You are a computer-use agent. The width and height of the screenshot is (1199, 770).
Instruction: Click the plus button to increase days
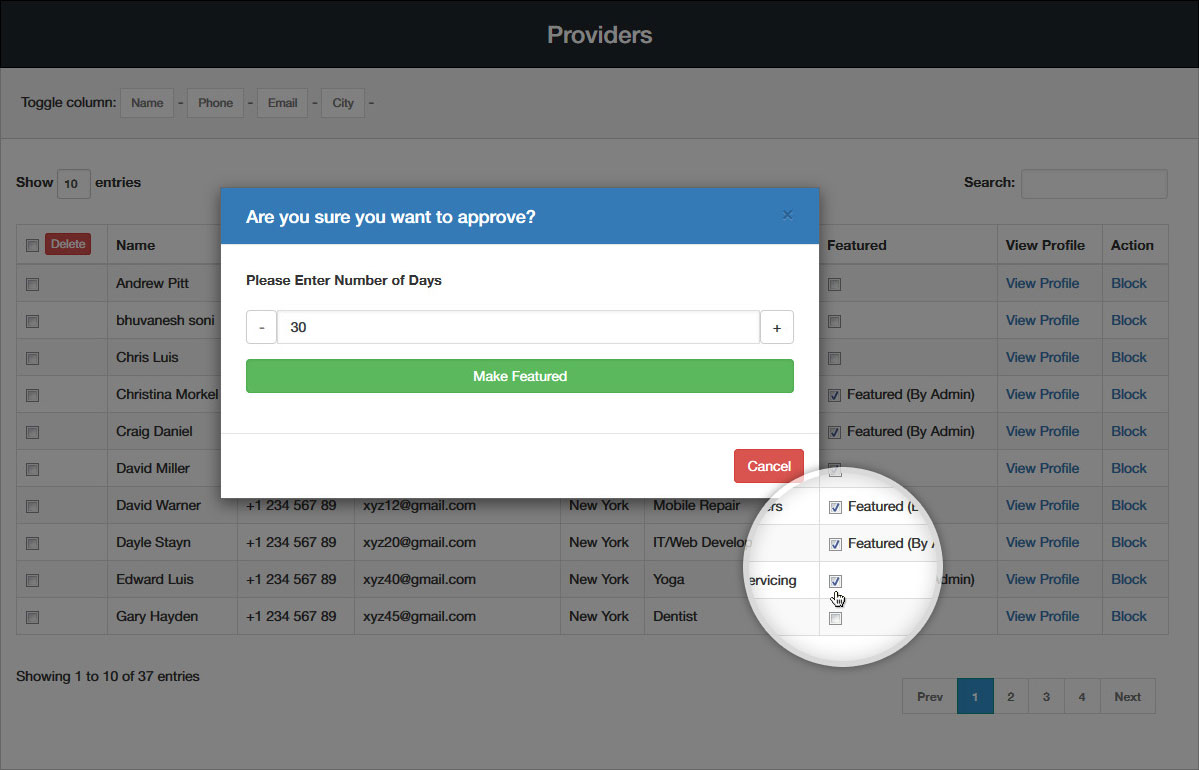click(x=777, y=327)
